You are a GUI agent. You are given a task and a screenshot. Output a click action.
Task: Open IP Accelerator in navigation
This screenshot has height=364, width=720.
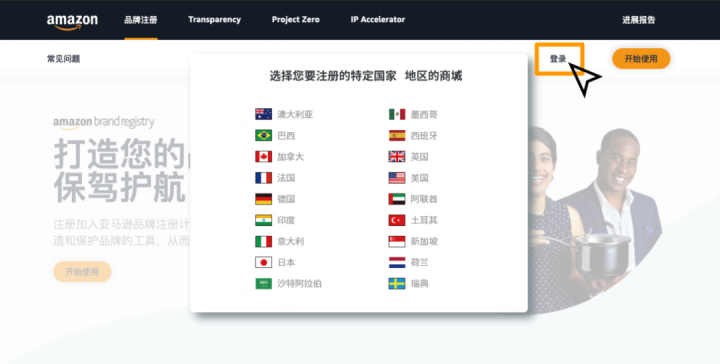[x=378, y=20]
